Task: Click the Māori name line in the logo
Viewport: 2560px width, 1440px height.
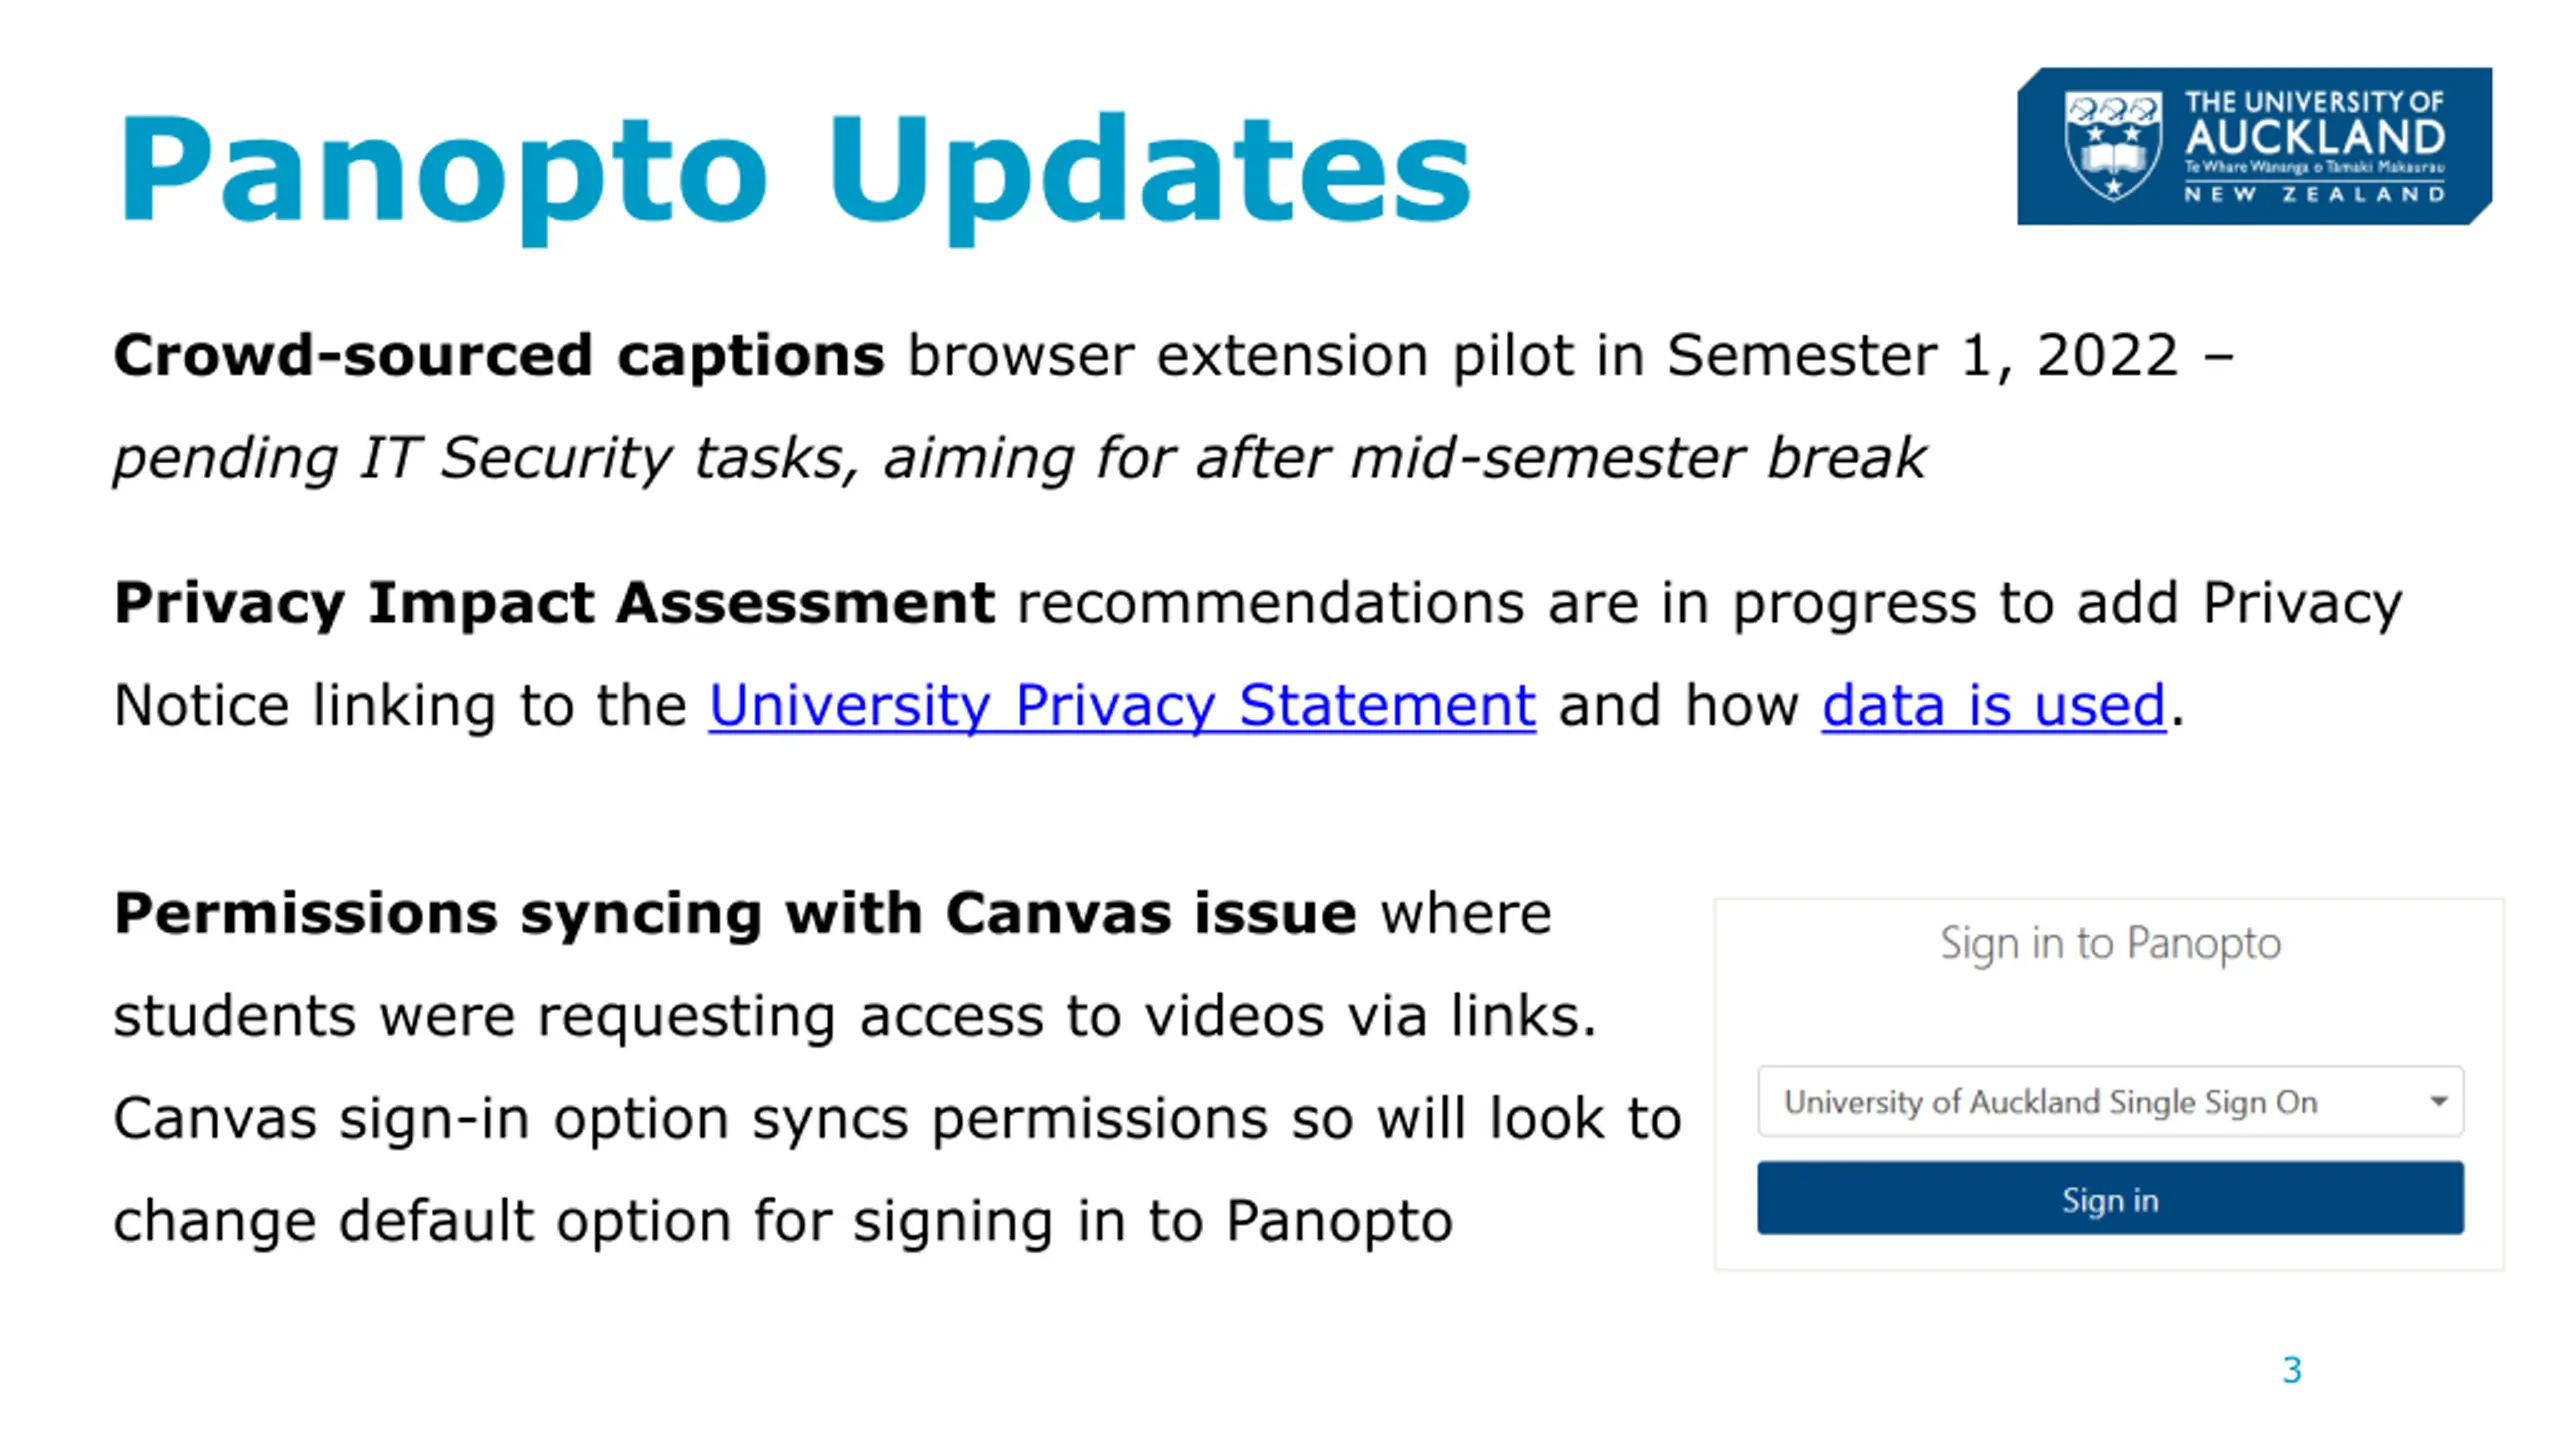Action: pyautogui.click(x=2314, y=167)
